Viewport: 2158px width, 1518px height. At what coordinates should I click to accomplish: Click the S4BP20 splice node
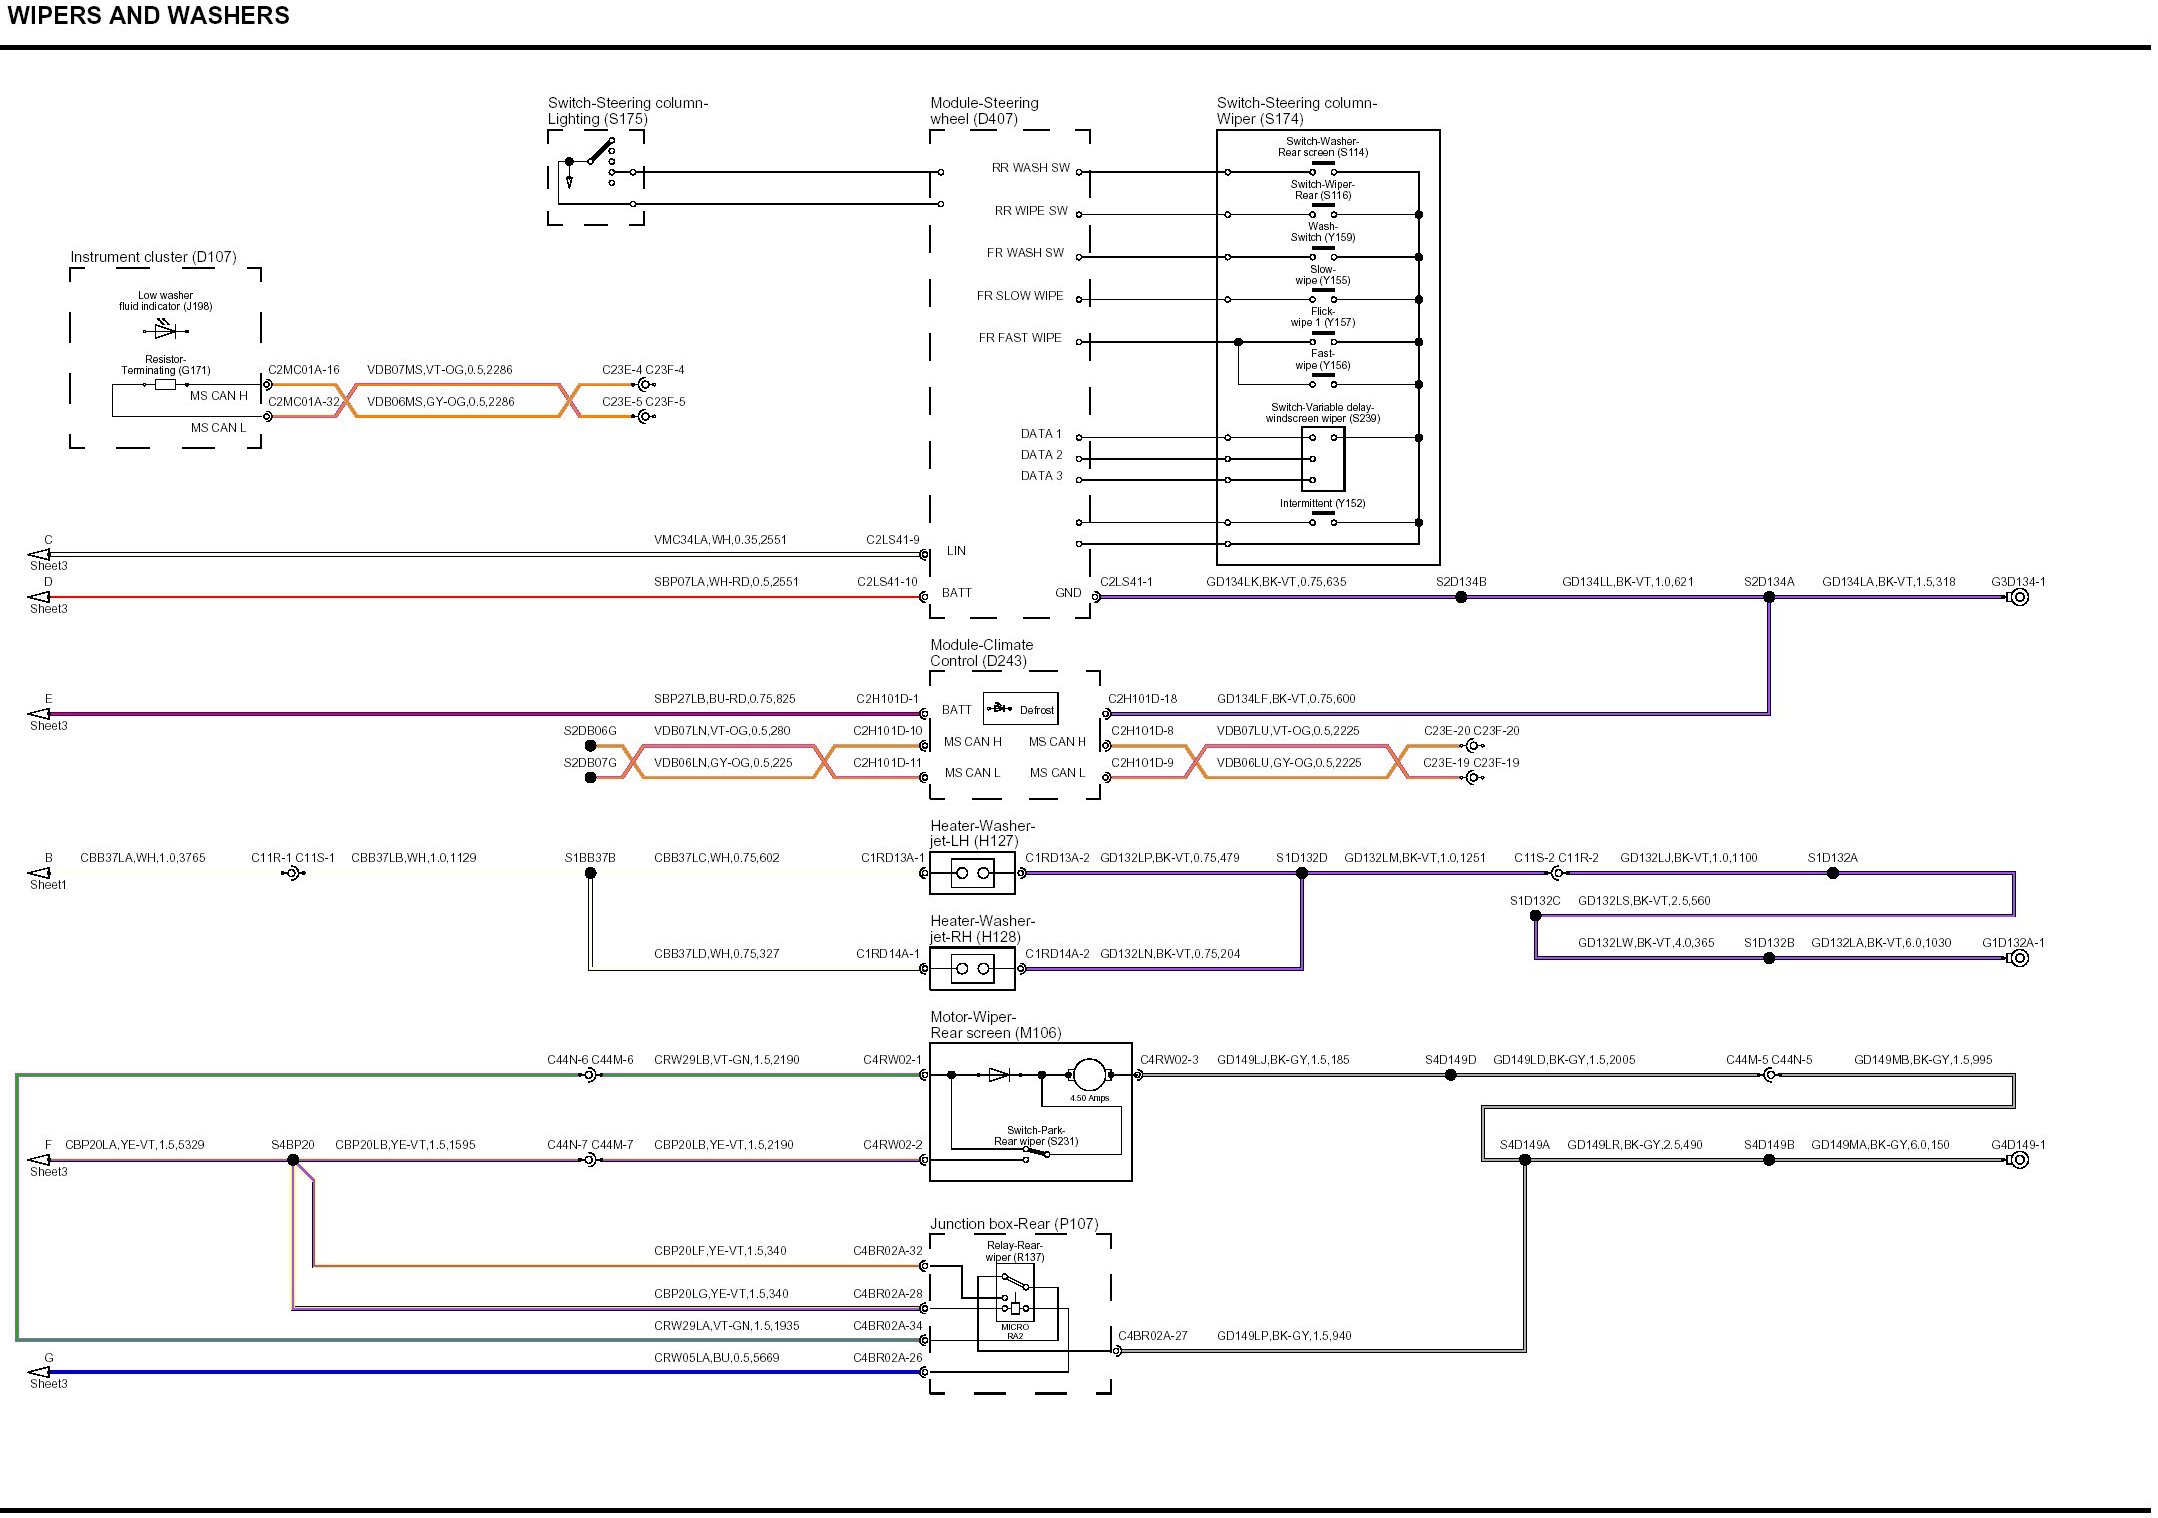pos(293,1160)
